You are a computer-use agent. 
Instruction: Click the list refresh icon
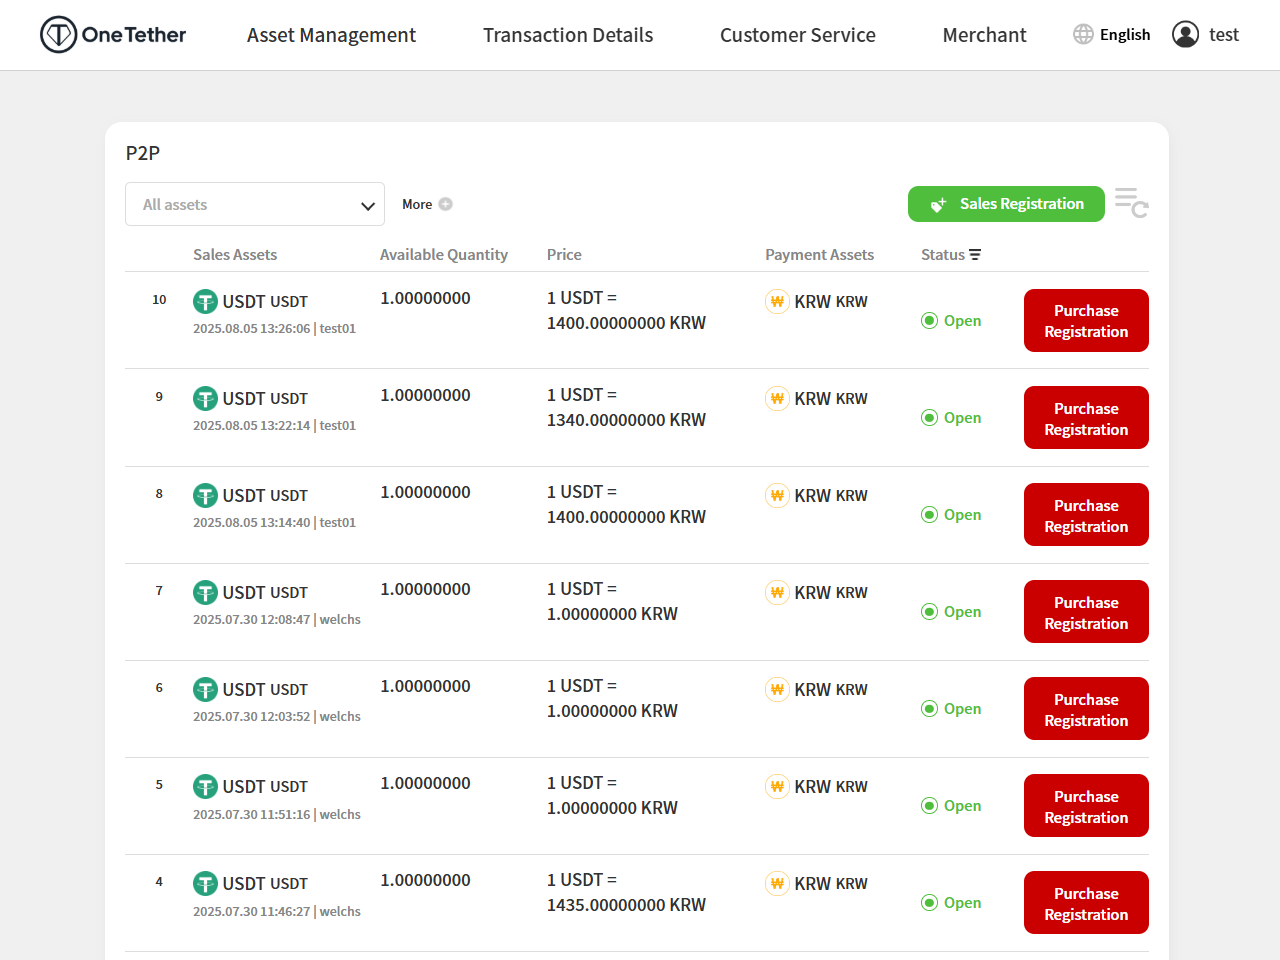point(1131,203)
